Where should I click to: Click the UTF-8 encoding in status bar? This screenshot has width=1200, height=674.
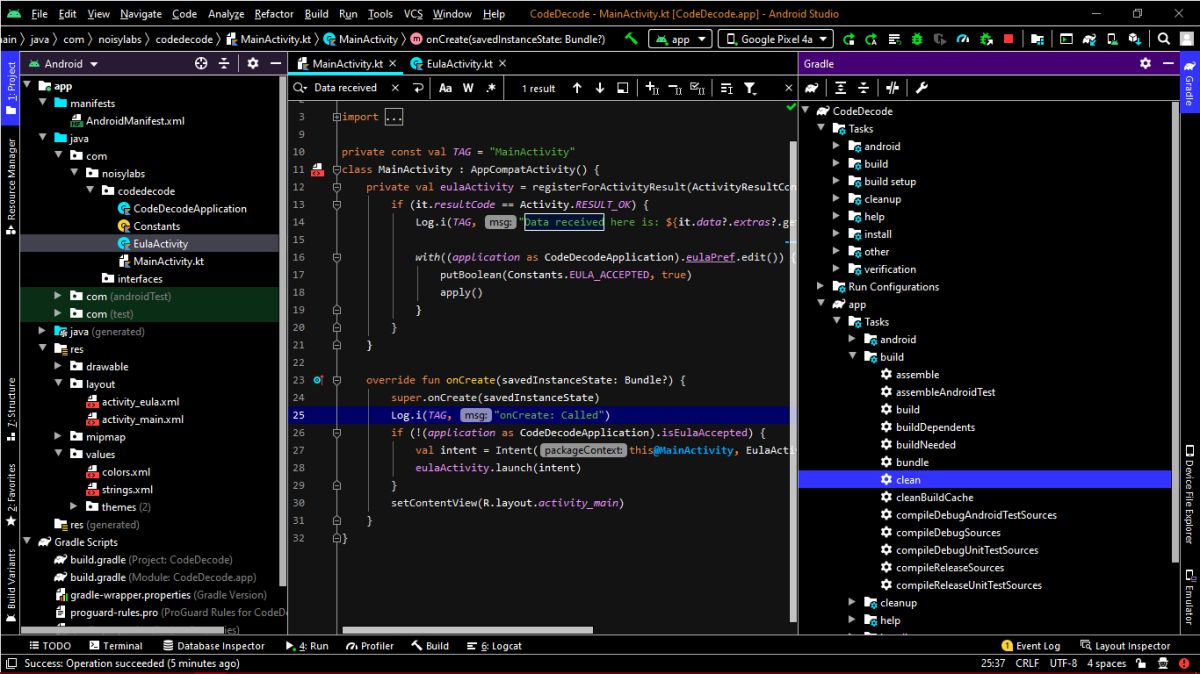coord(1063,663)
